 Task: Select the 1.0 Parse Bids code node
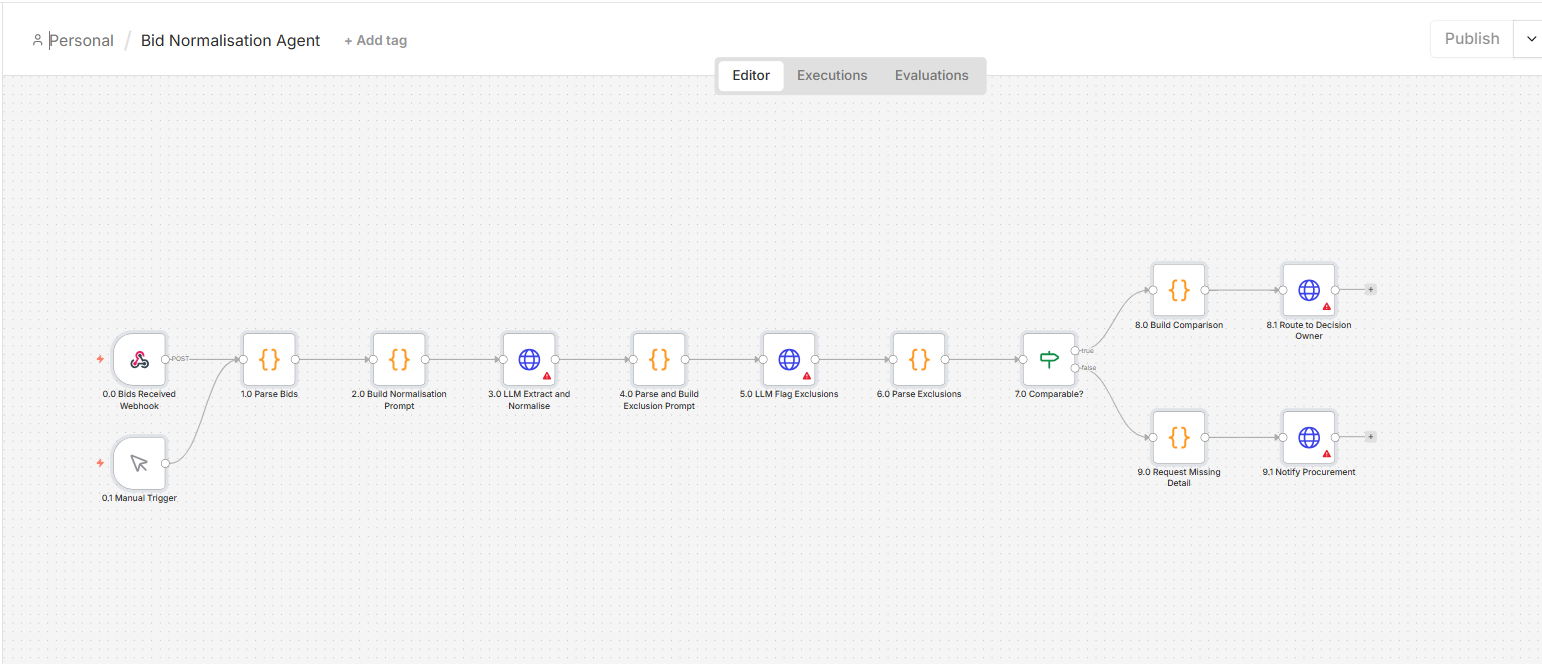[269, 359]
